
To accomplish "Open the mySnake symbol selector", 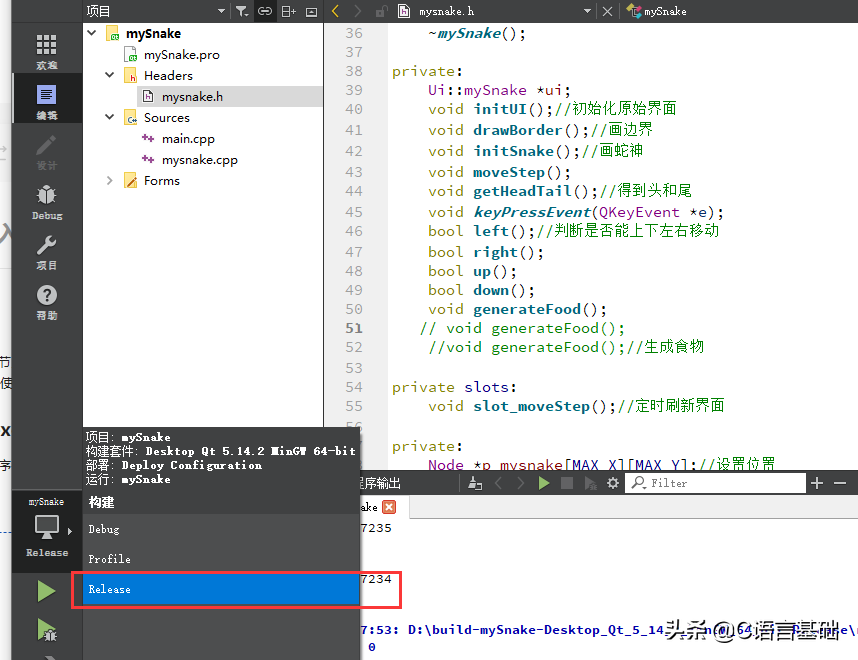I will point(657,11).
